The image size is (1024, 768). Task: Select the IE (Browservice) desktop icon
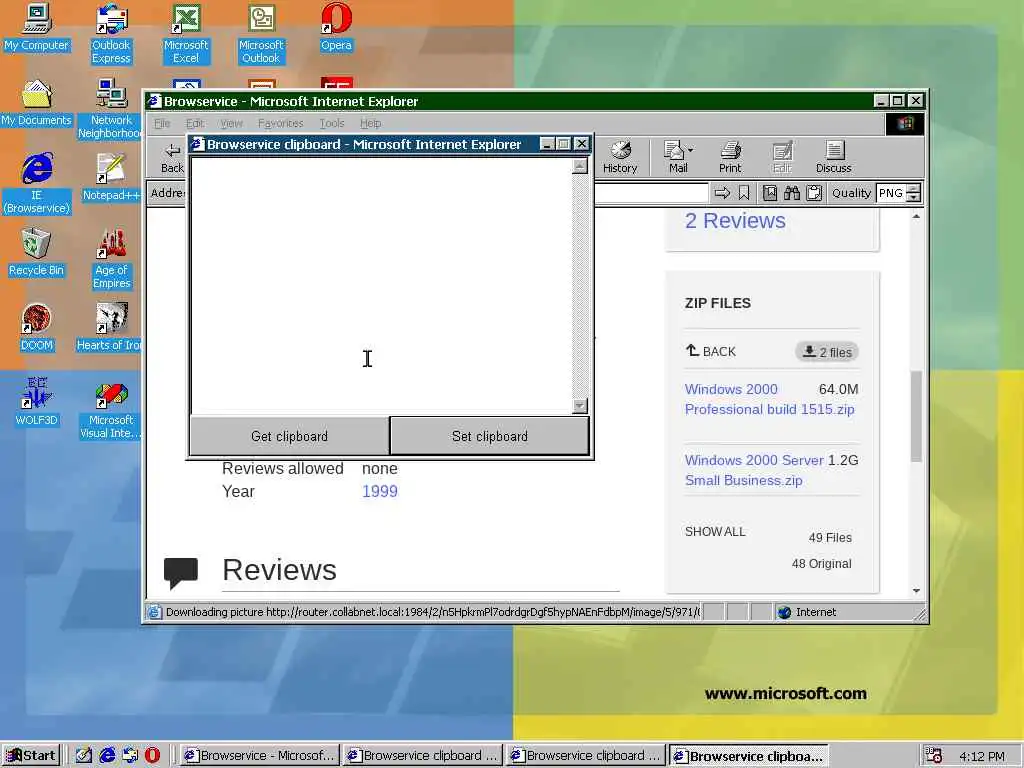coord(37,184)
